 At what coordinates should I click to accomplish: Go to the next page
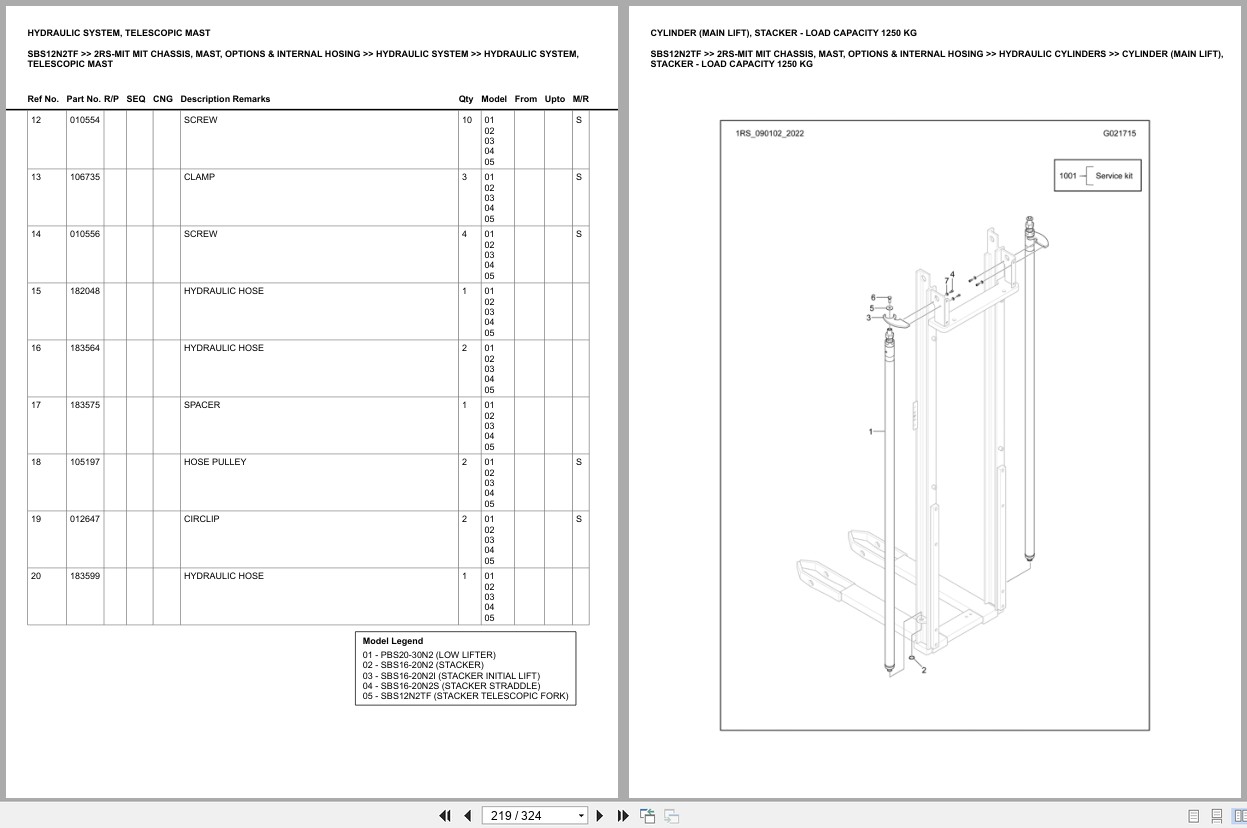(600, 816)
